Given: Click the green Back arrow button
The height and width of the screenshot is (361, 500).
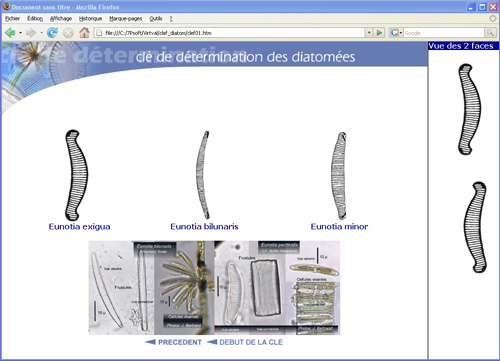Looking at the screenshot, I should pyautogui.click(x=10, y=33).
